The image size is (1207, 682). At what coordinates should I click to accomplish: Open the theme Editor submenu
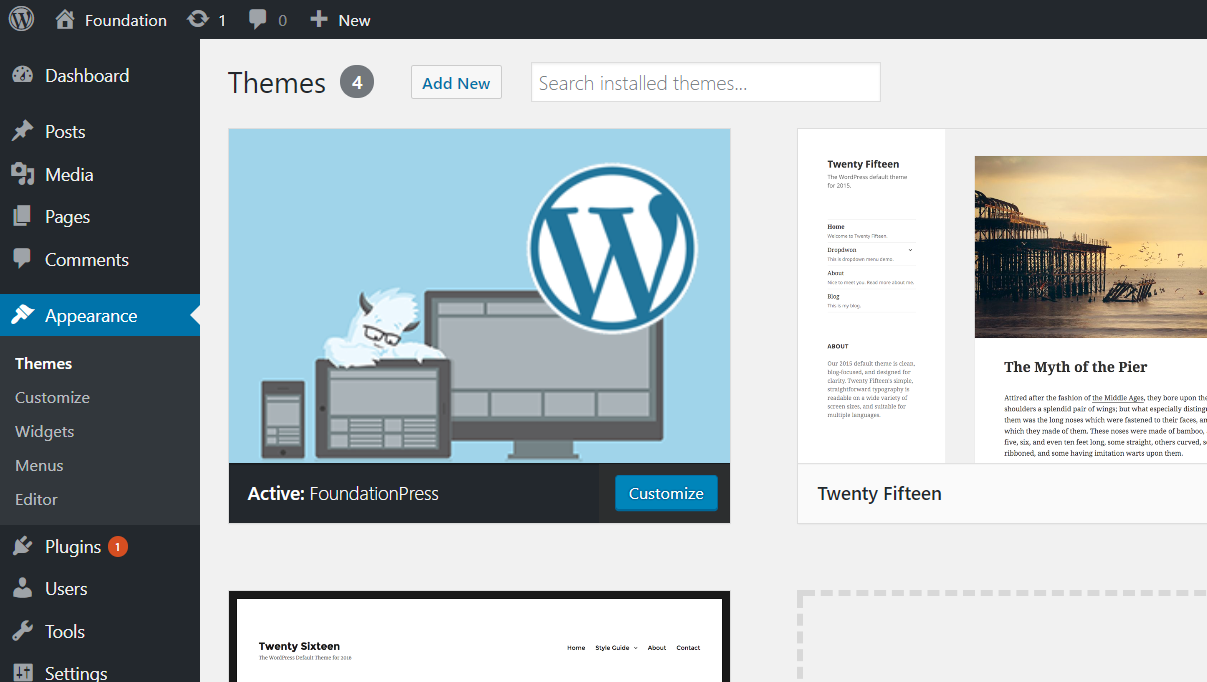pos(36,500)
